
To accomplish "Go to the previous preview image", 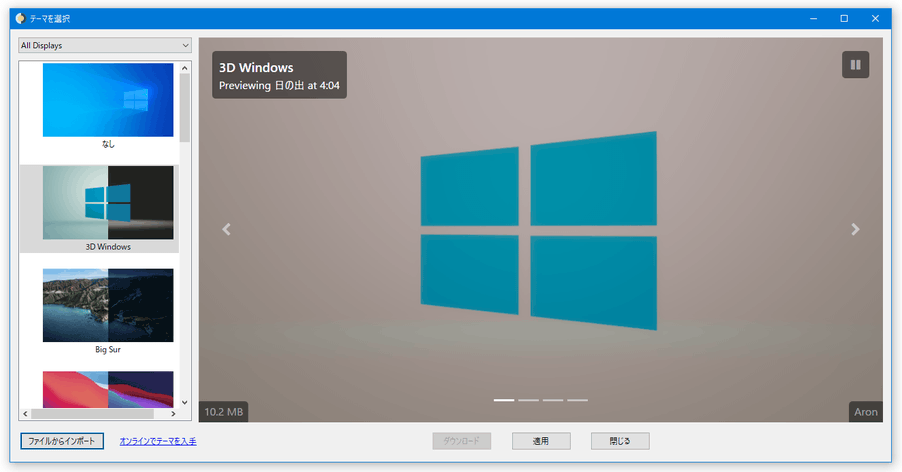I will (227, 229).
